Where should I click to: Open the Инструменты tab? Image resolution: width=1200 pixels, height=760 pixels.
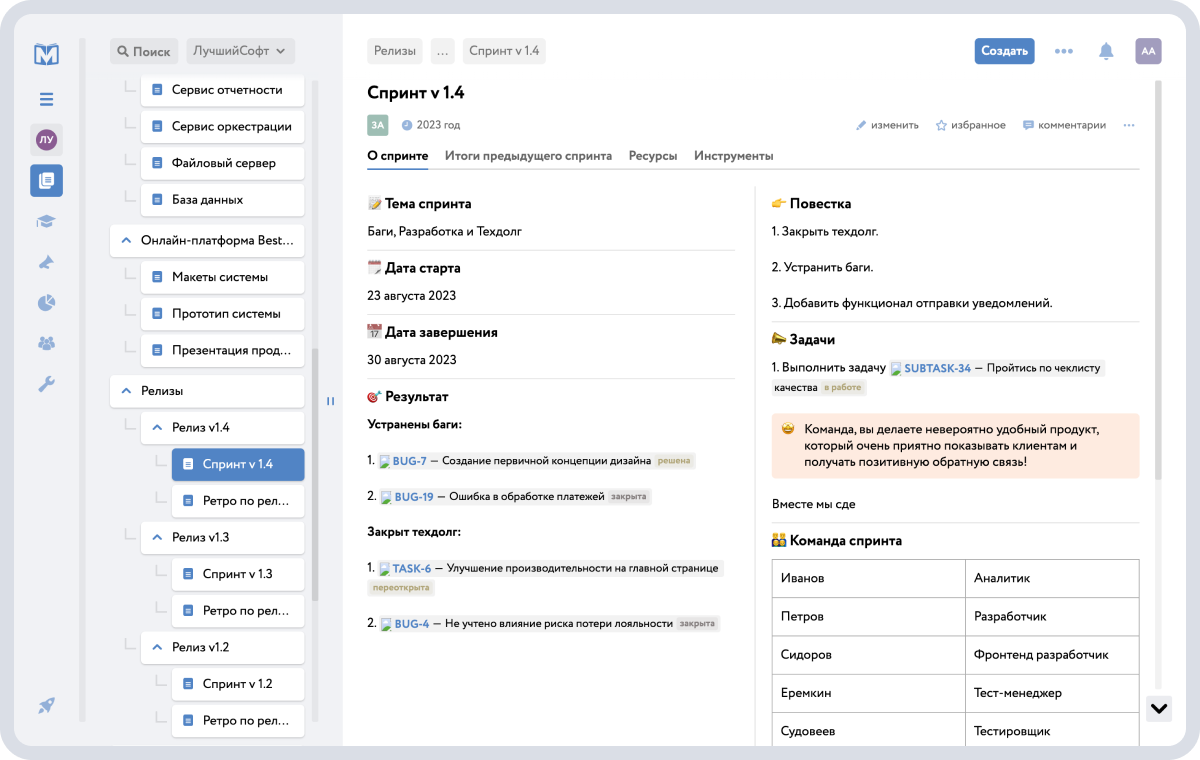(x=734, y=156)
